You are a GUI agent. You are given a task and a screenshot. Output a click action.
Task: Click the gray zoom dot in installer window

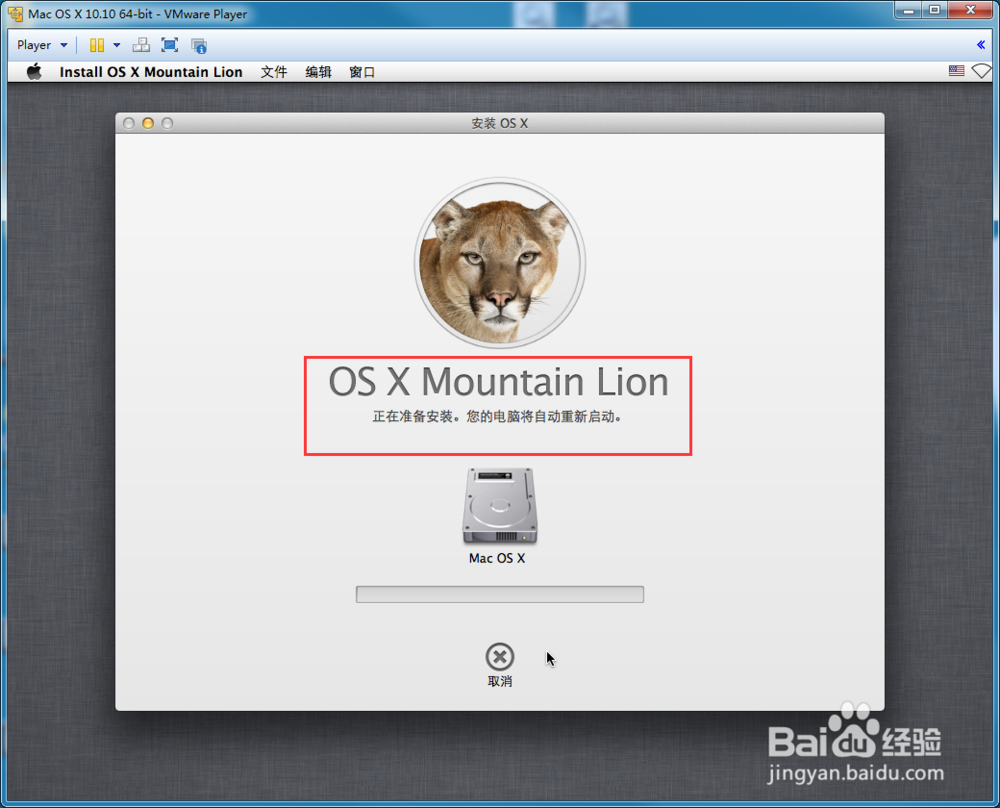[x=167, y=123]
